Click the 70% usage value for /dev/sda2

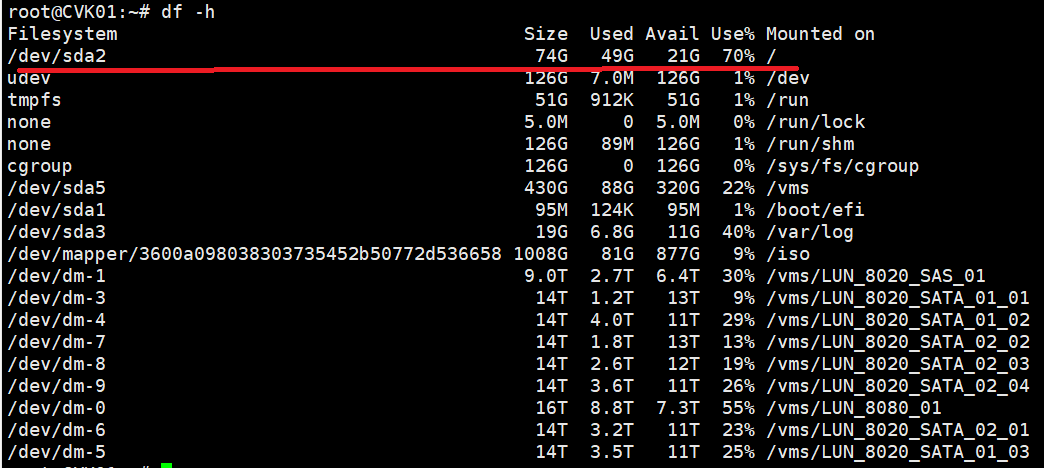tap(739, 56)
